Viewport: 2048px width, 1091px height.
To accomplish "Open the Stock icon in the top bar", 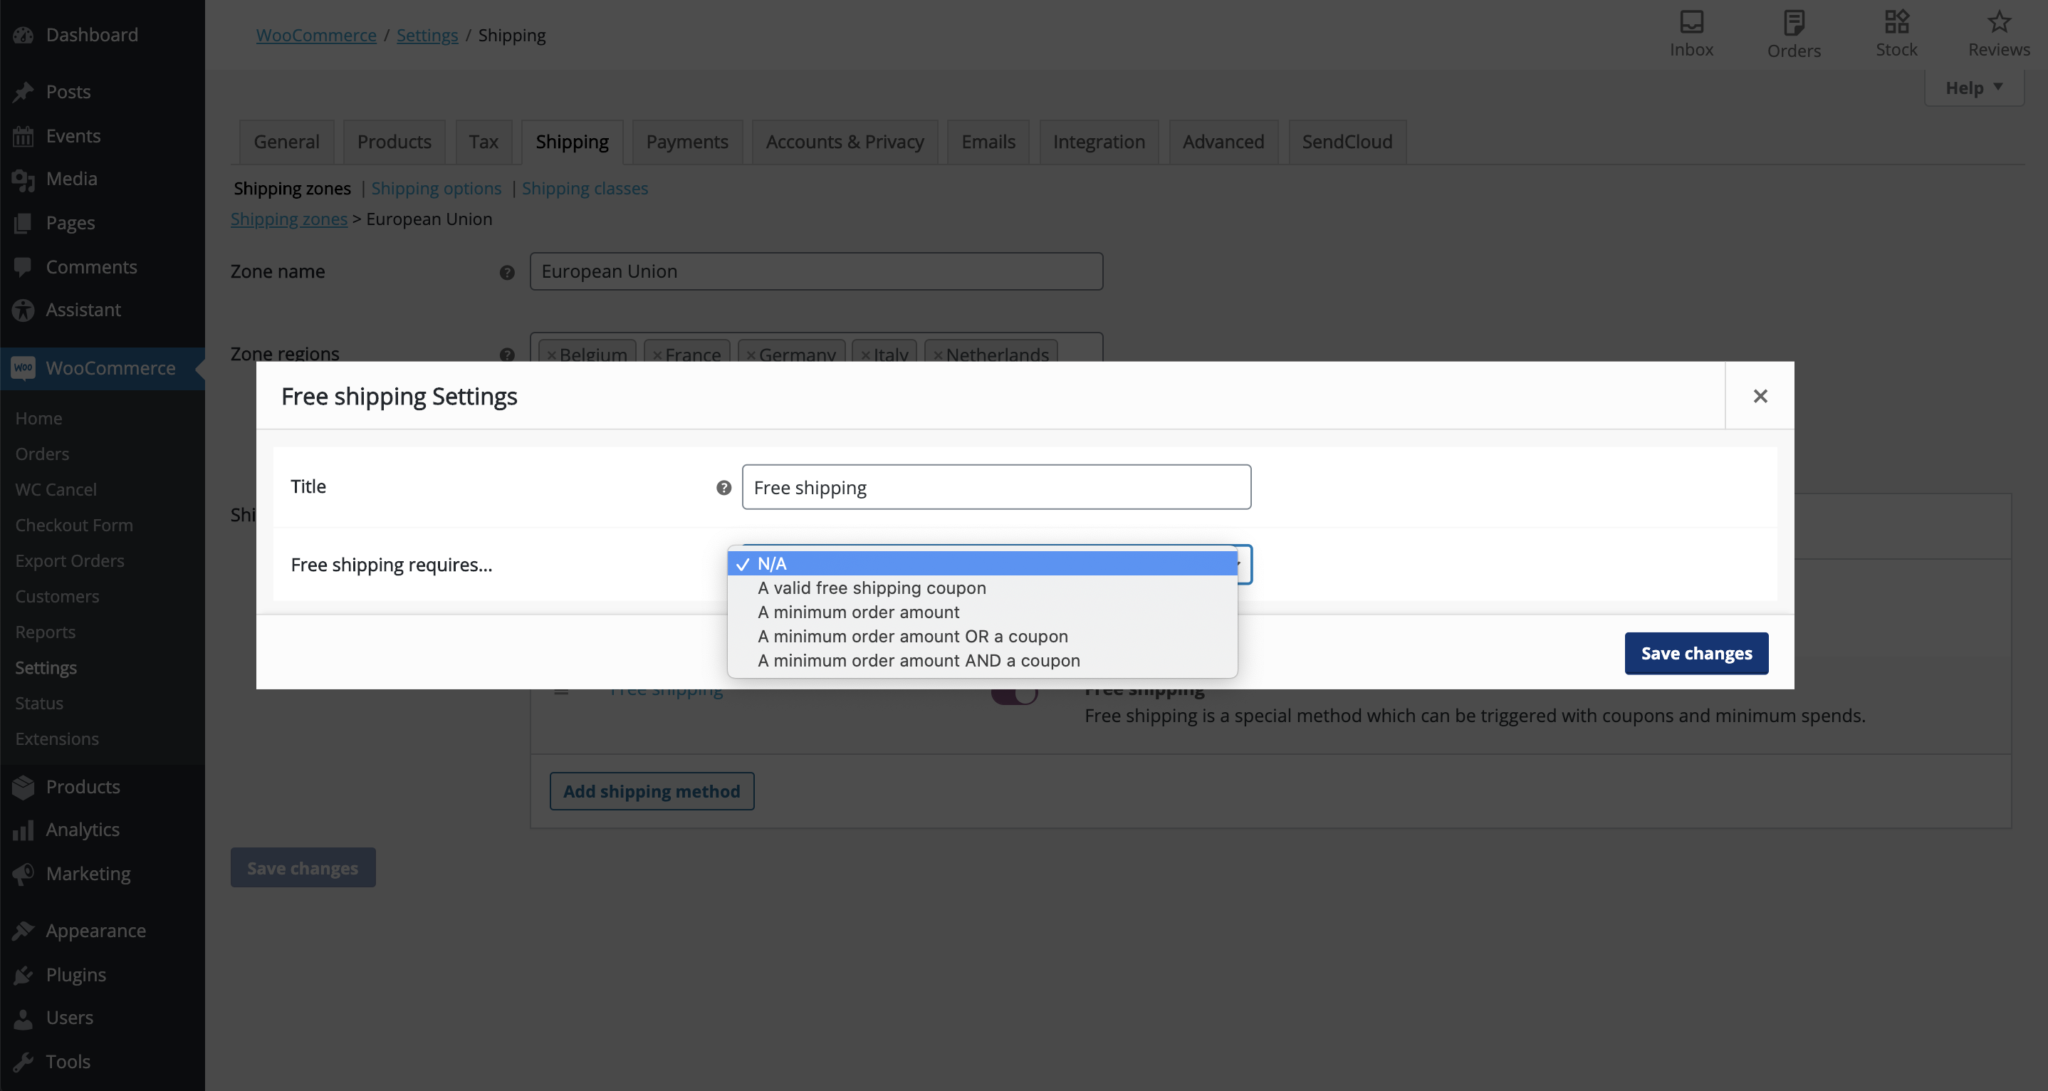I will tap(1894, 33).
